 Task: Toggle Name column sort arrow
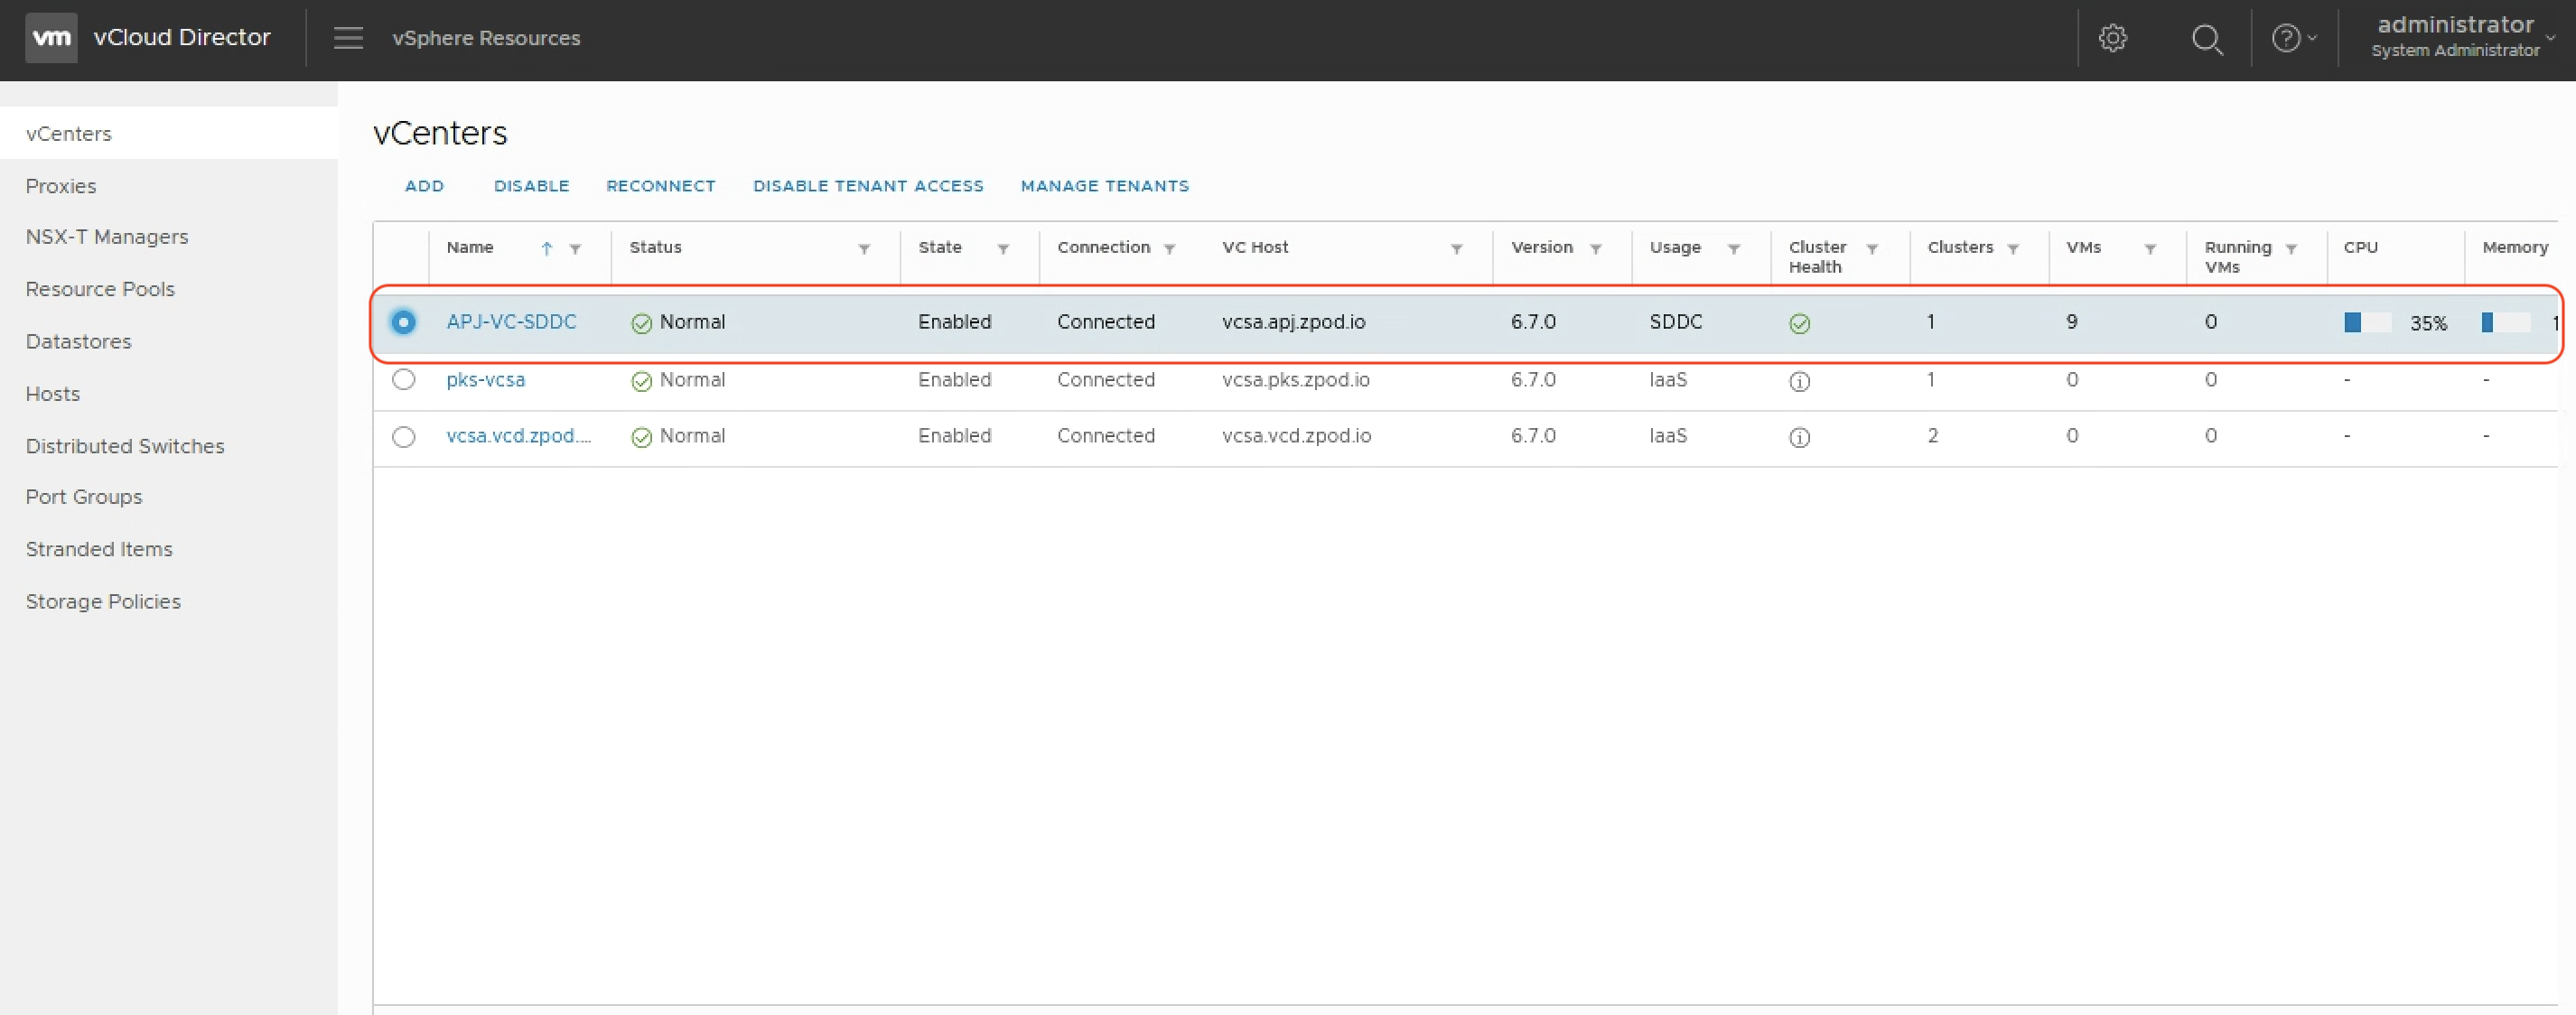[x=546, y=249]
